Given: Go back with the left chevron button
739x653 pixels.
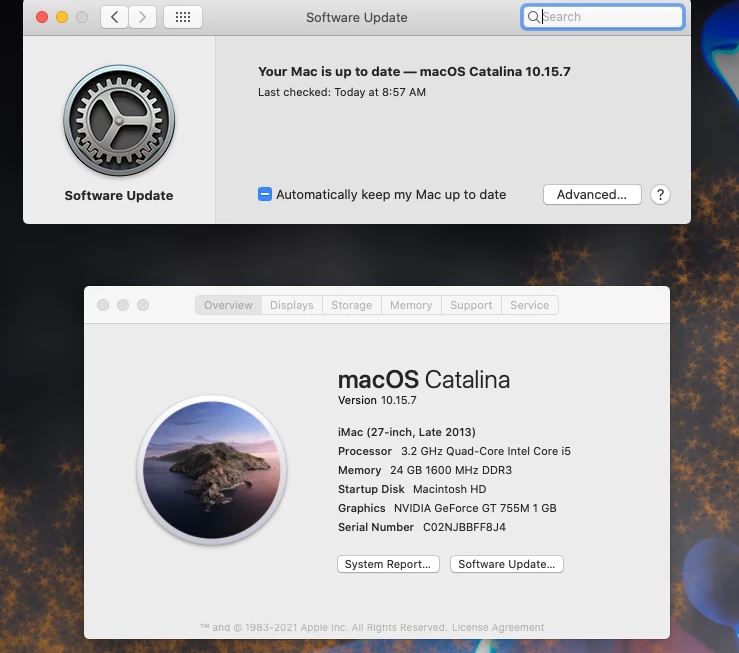Looking at the screenshot, I should (114, 17).
